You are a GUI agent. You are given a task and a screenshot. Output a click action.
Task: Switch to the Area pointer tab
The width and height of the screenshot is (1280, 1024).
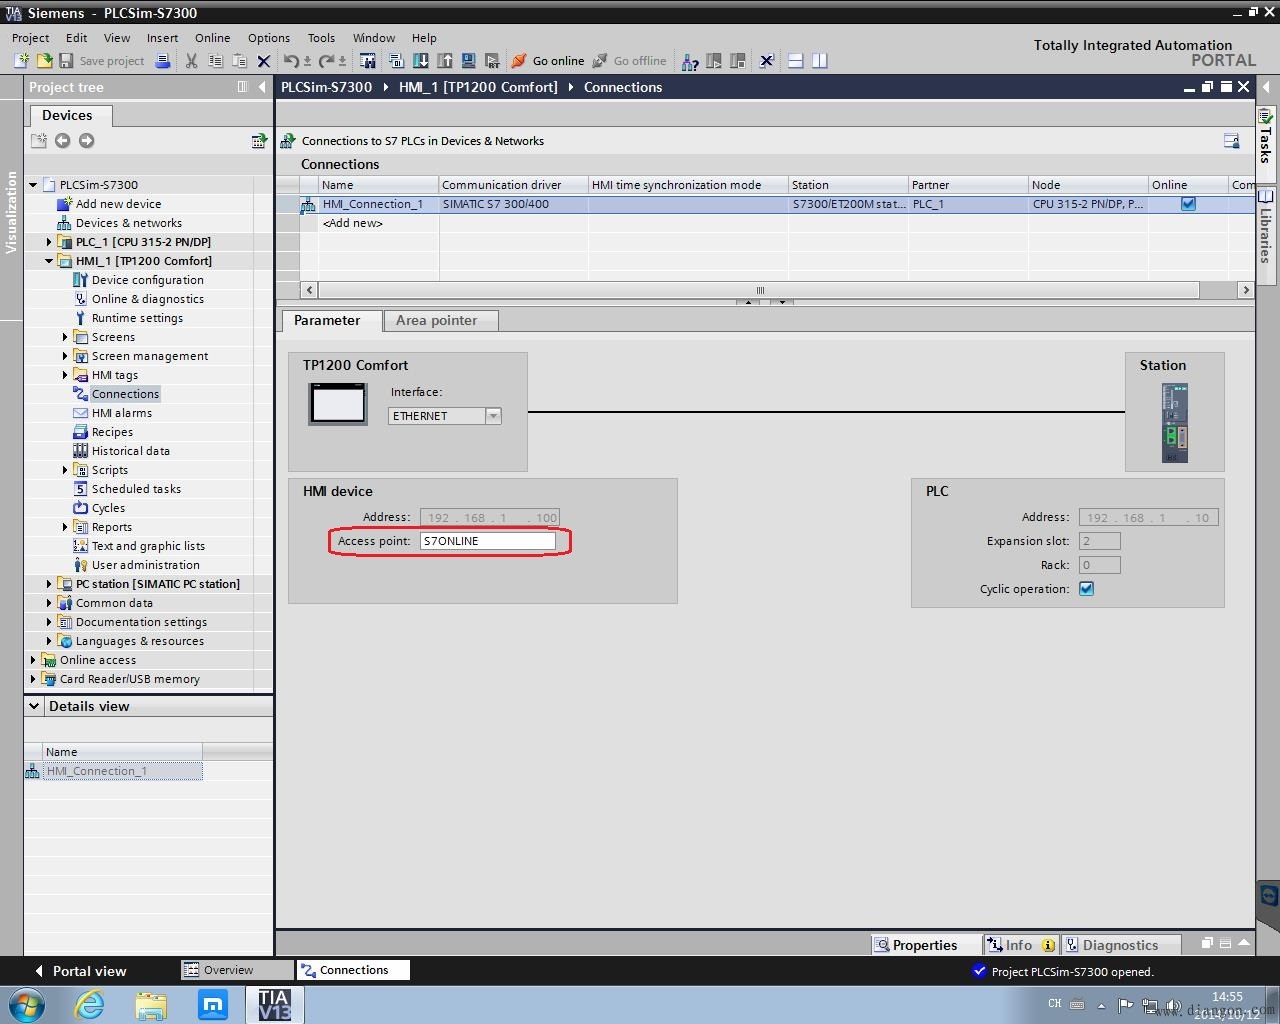(x=436, y=321)
